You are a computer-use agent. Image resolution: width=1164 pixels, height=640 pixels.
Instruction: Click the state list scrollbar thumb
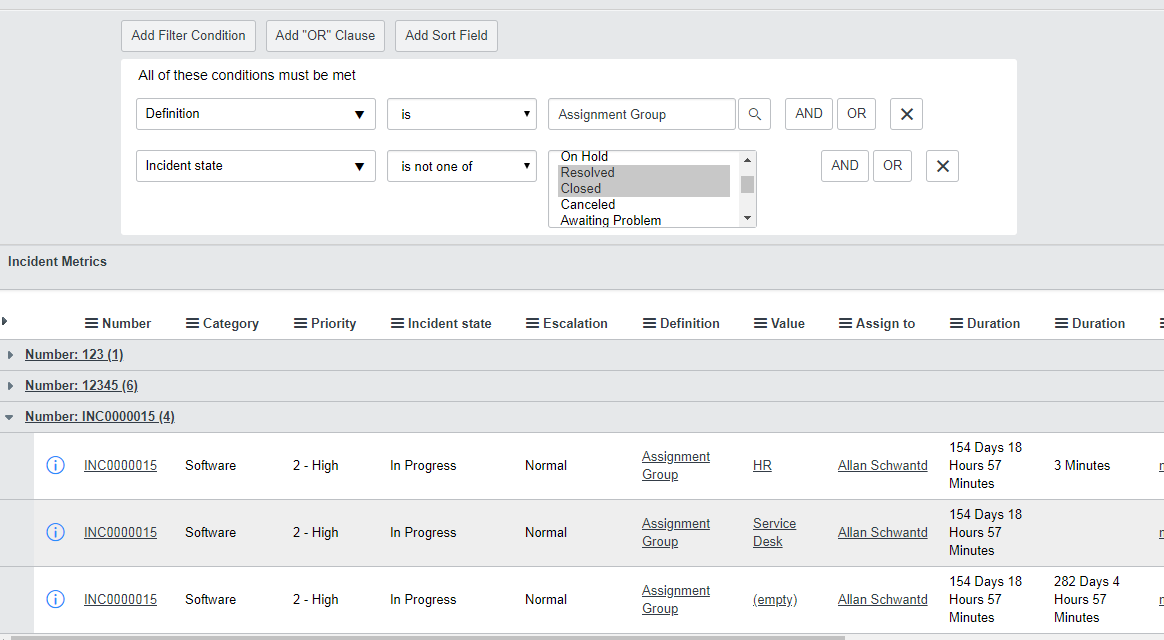[x=748, y=184]
